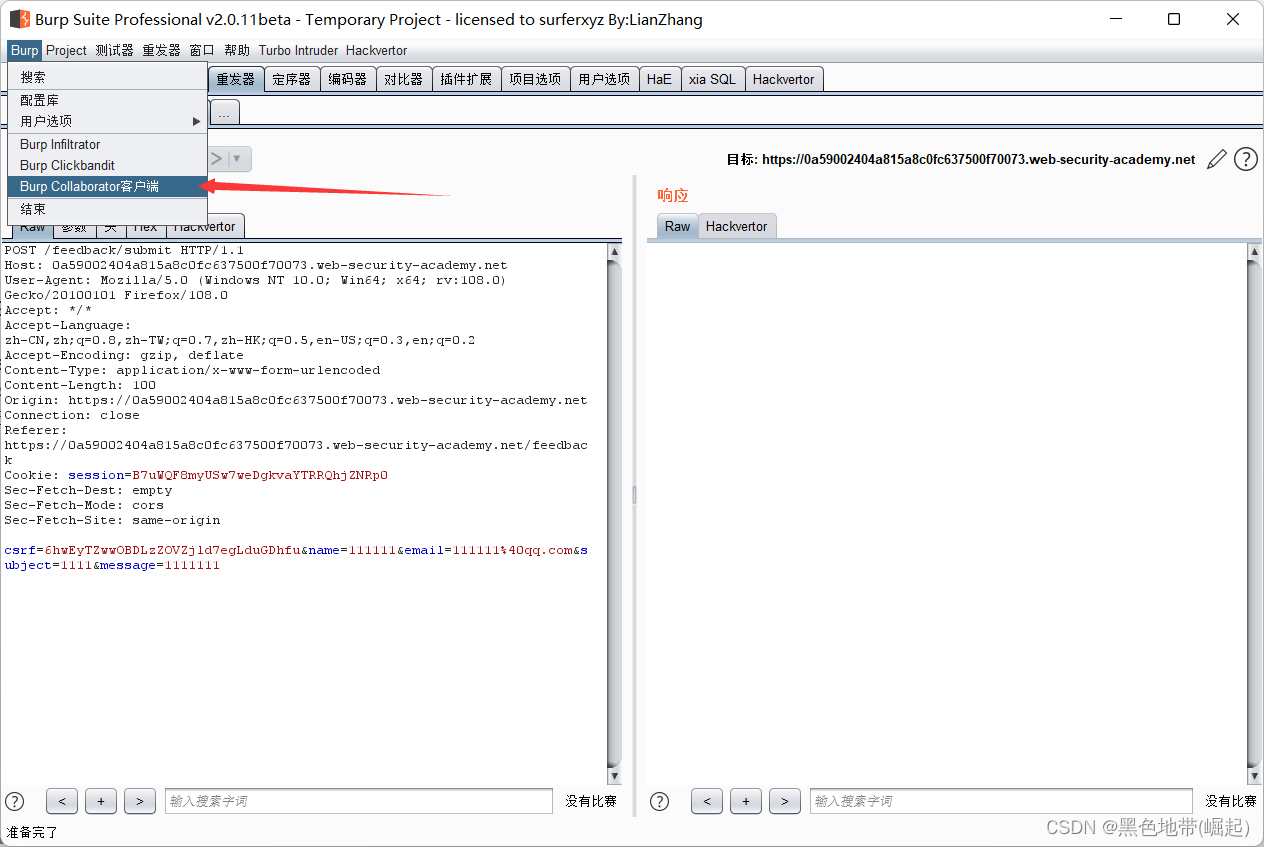This screenshot has height=847, width=1264.
Task: Click the 'Content-Length: 100' header line
Action: tap(80, 385)
